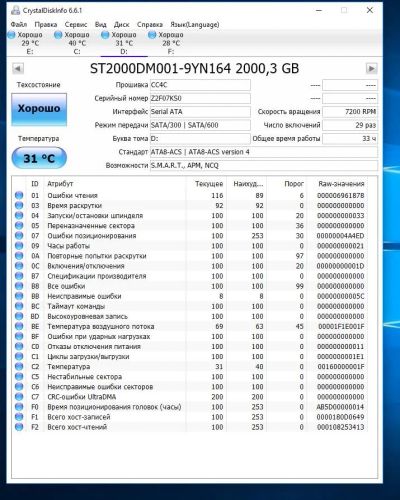Select row text Циклы загрузки/выгрузки
This screenshot has width=400, height=500.
point(88,357)
